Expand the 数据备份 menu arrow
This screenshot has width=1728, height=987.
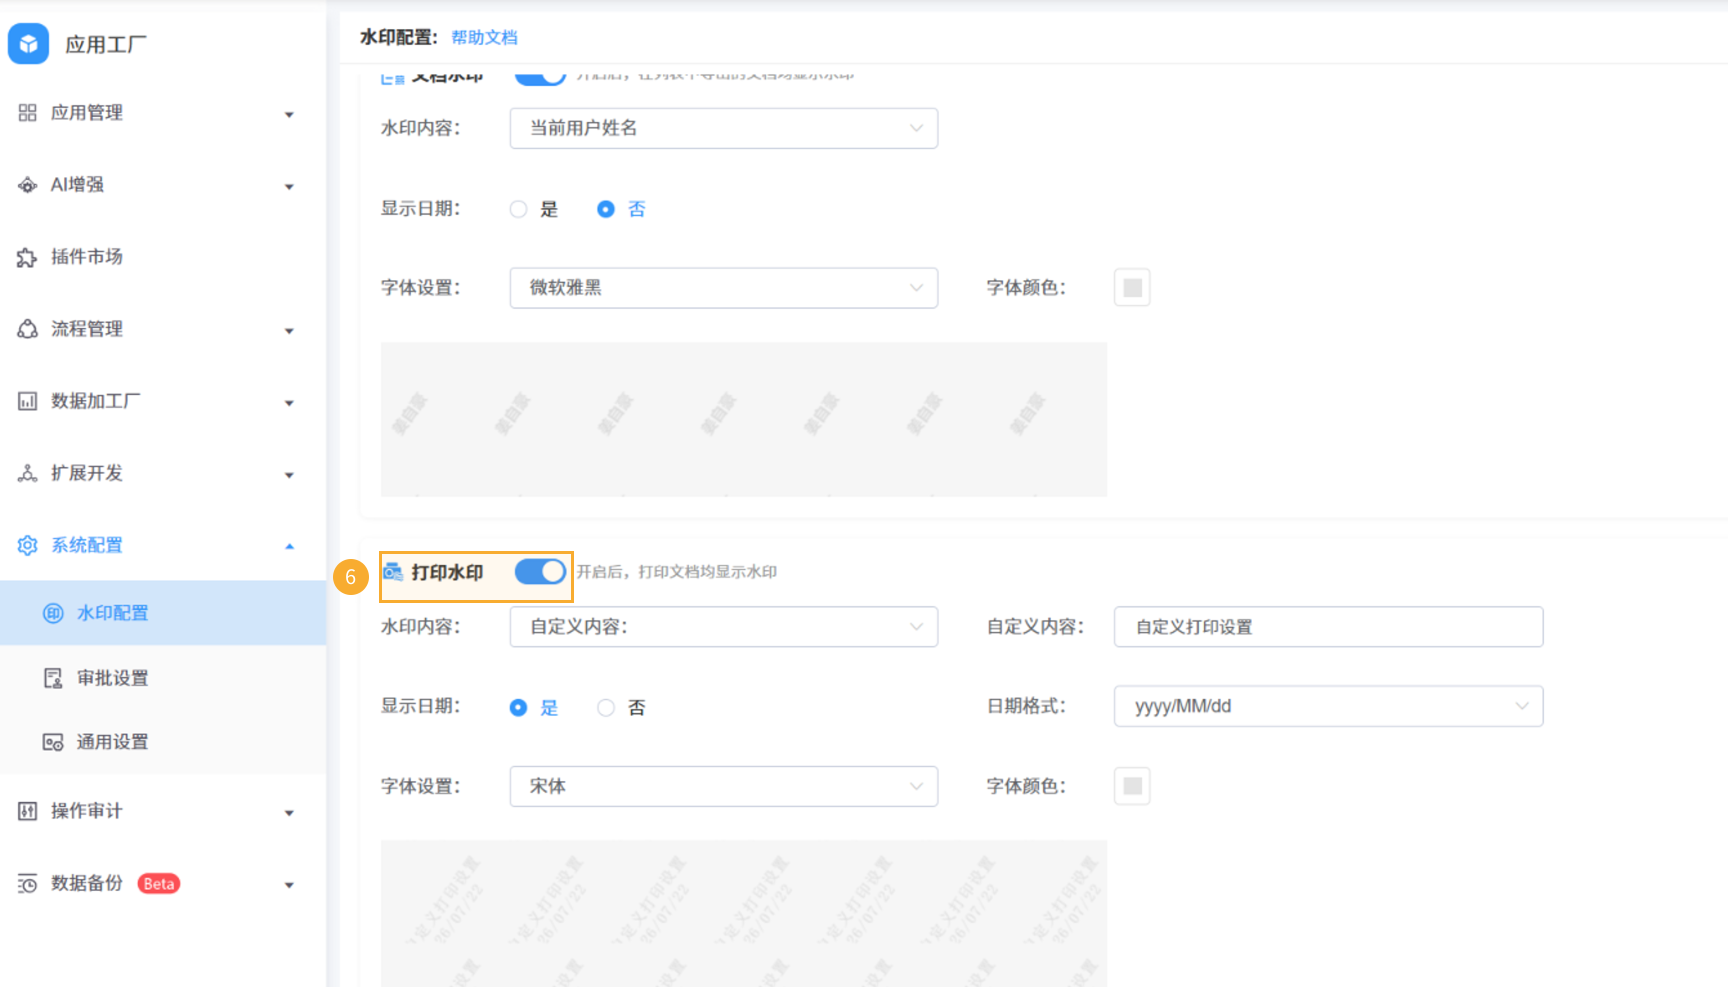click(x=289, y=884)
